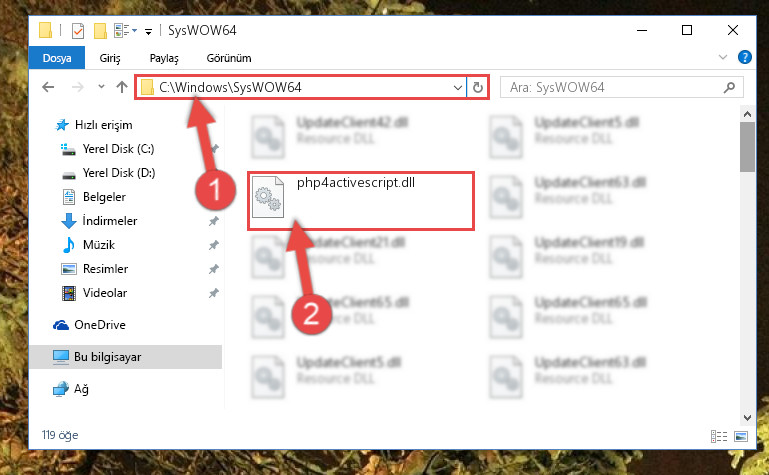Refresh the SysWOW64 folder view
769x475 pixels.
pos(478,87)
